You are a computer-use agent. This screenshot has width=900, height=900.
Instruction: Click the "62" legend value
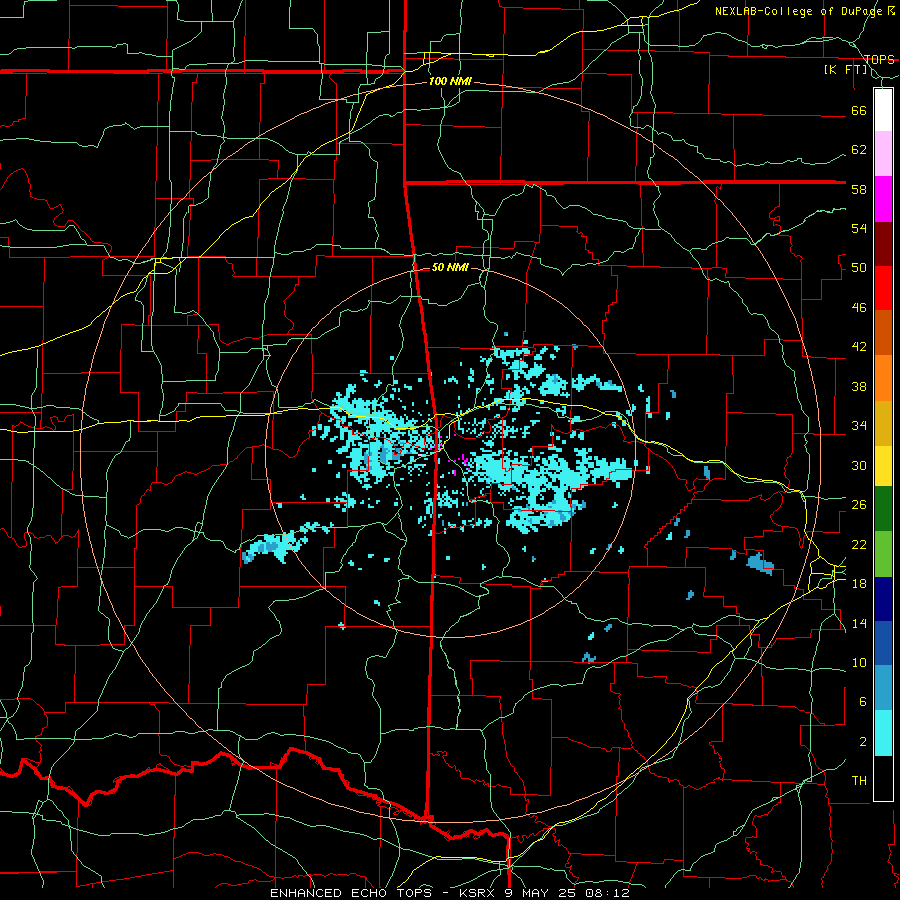(x=859, y=150)
